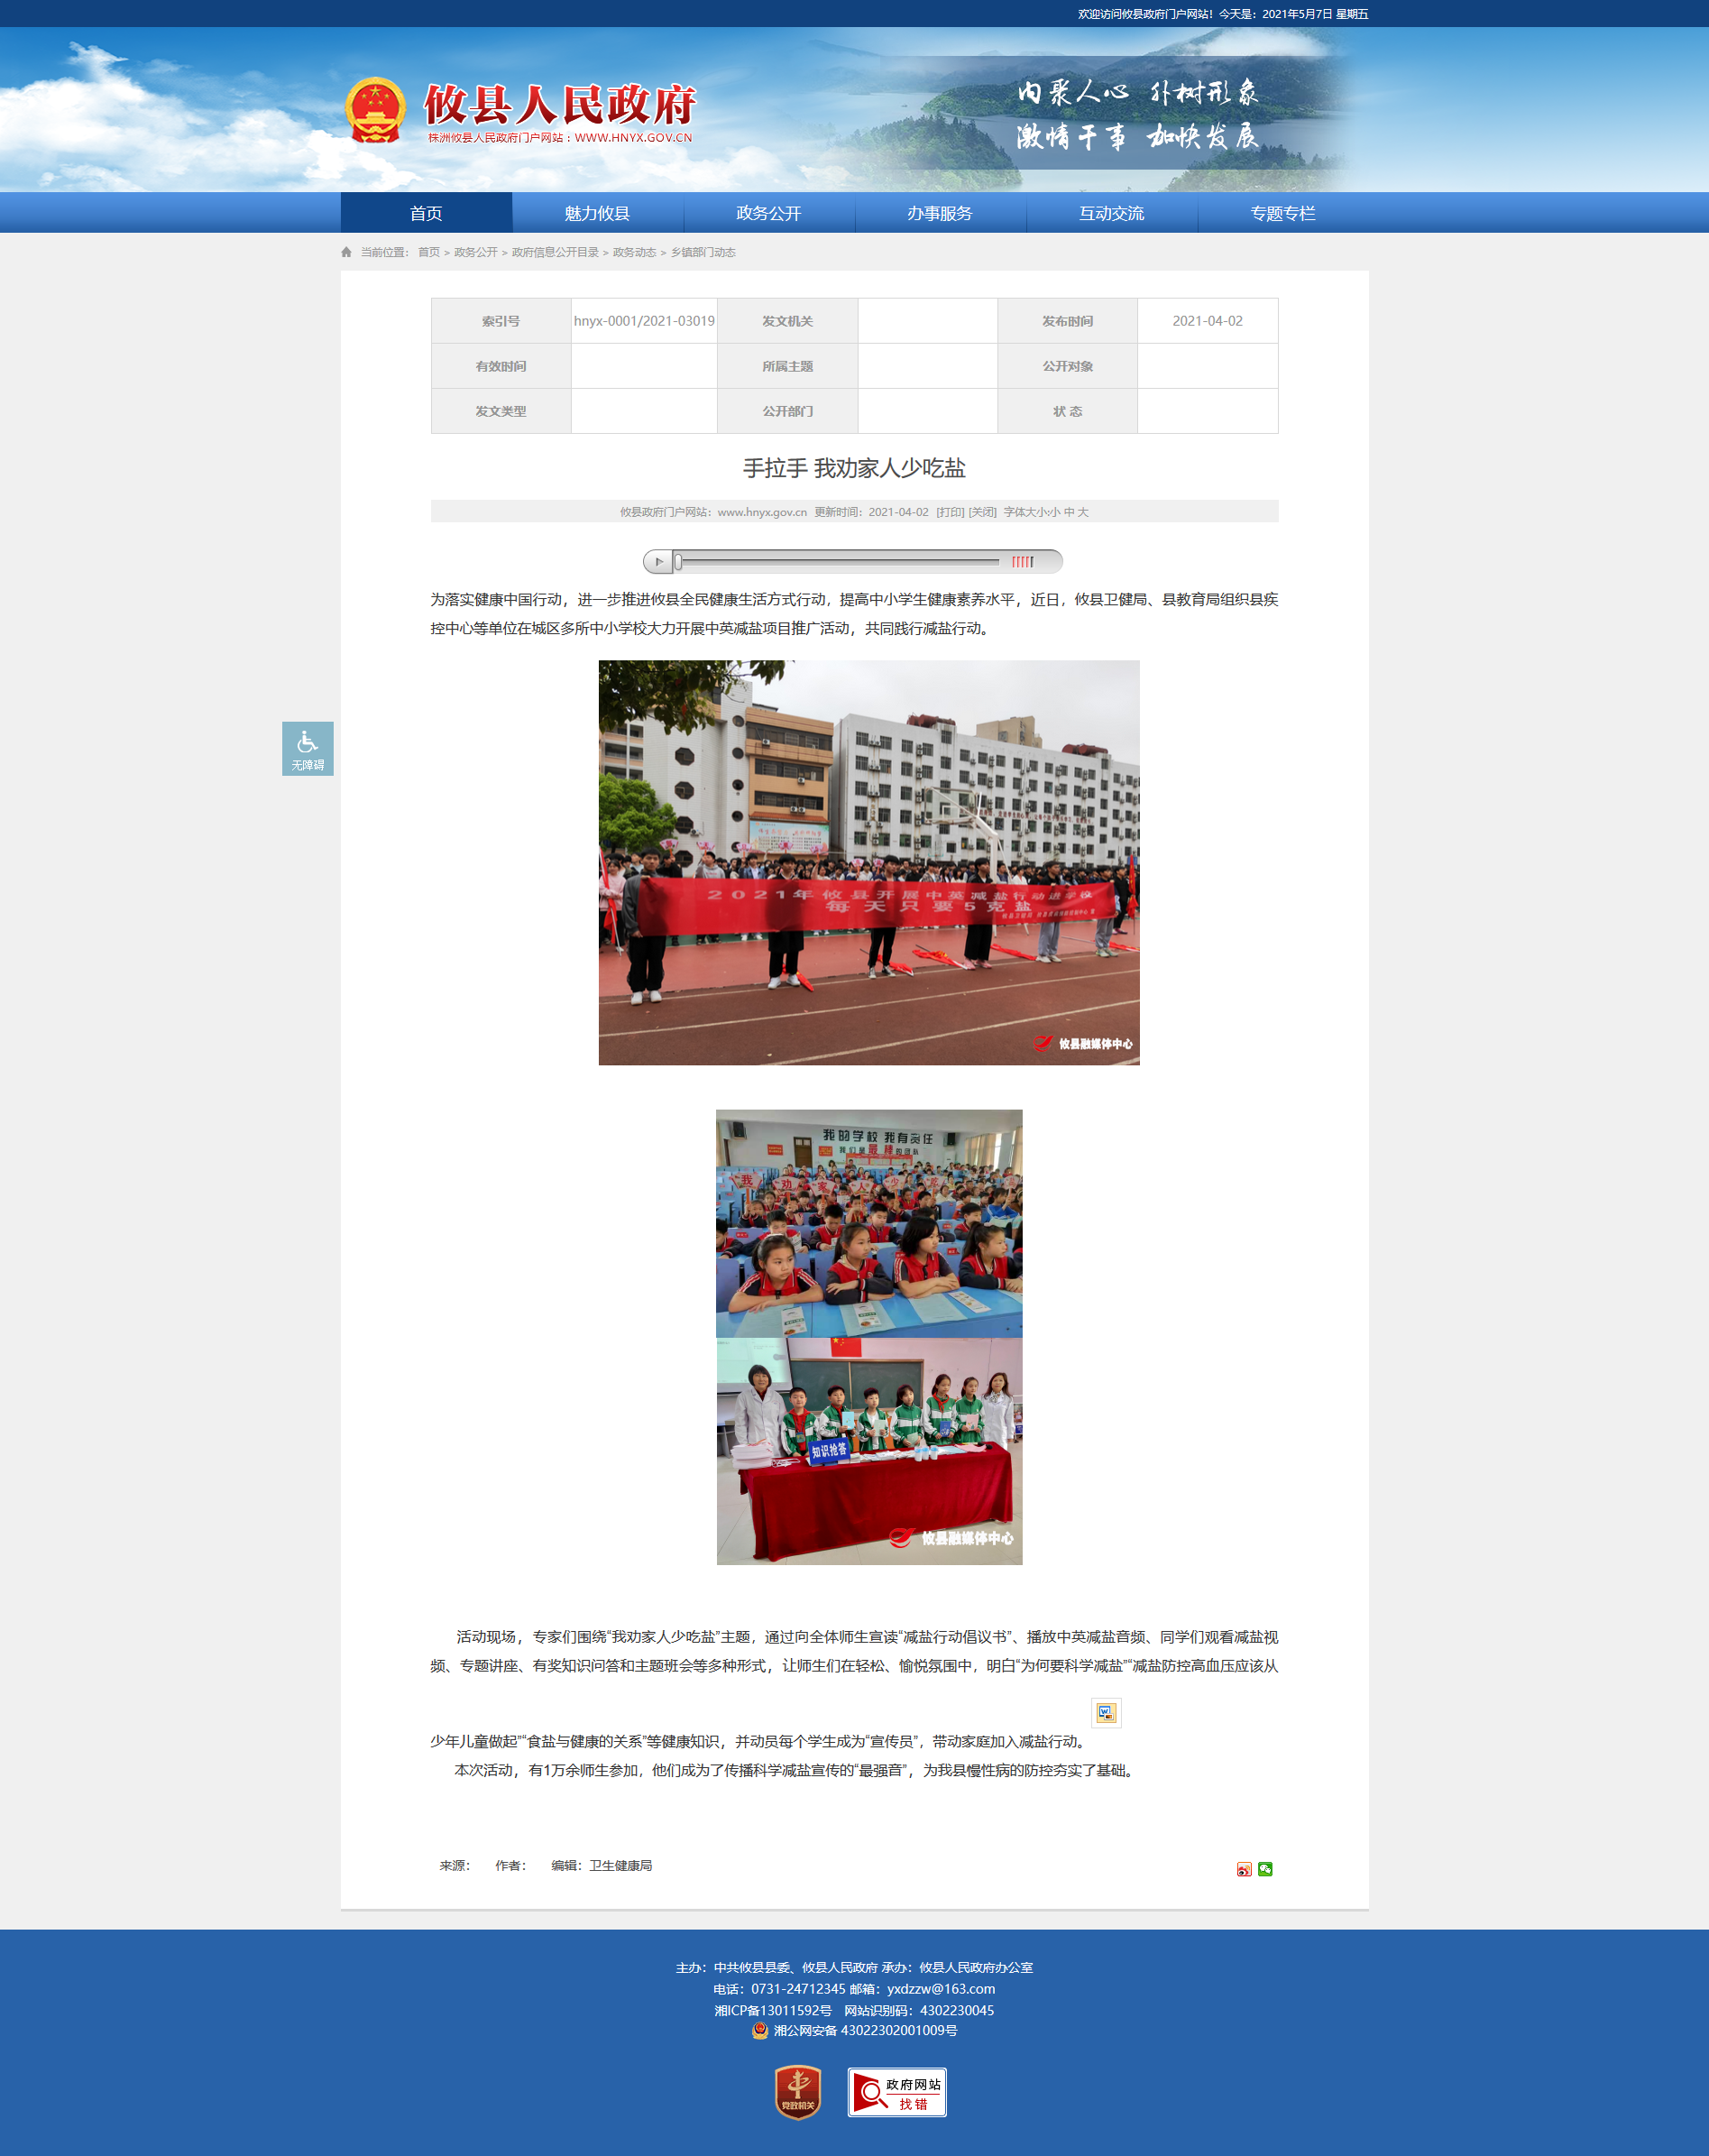Viewport: 1709px width, 2156px height.
Task: Click the 发文类型 table label
Action: tap(501, 411)
